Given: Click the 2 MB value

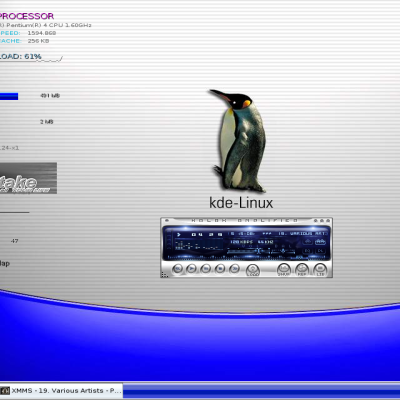Looking at the screenshot, I should pyautogui.click(x=47, y=122).
